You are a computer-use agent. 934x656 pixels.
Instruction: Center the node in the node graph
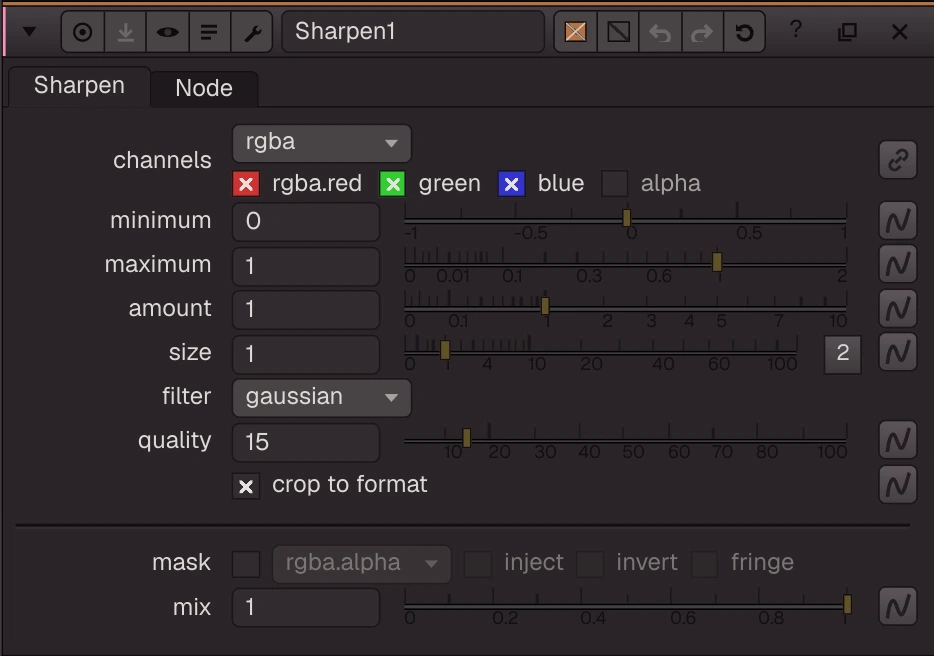(83, 32)
